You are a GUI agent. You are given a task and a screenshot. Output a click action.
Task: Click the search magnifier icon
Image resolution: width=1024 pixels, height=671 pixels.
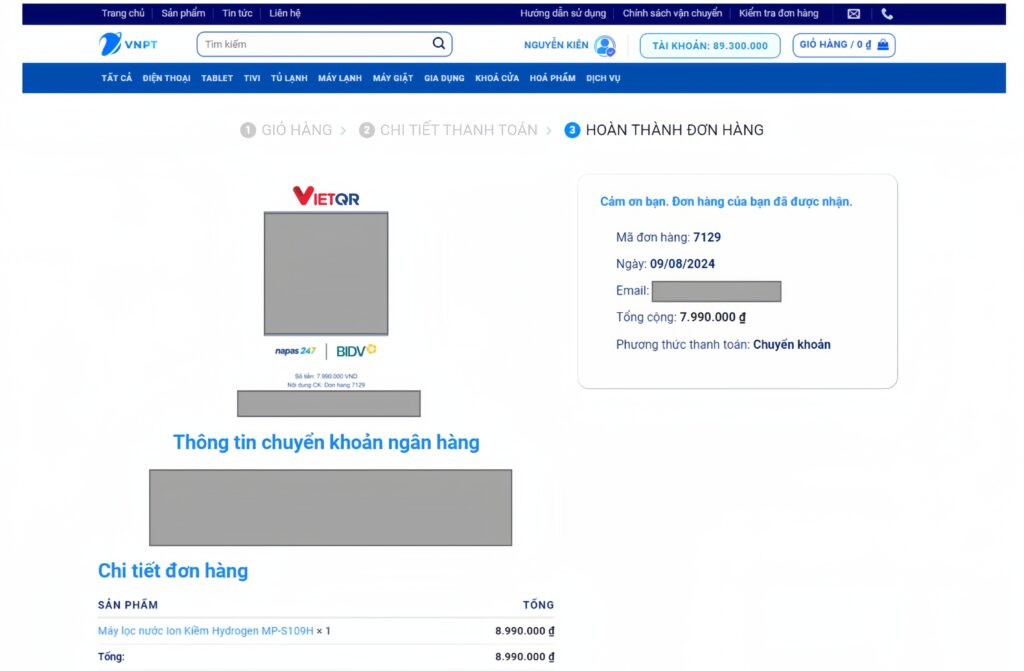click(438, 44)
